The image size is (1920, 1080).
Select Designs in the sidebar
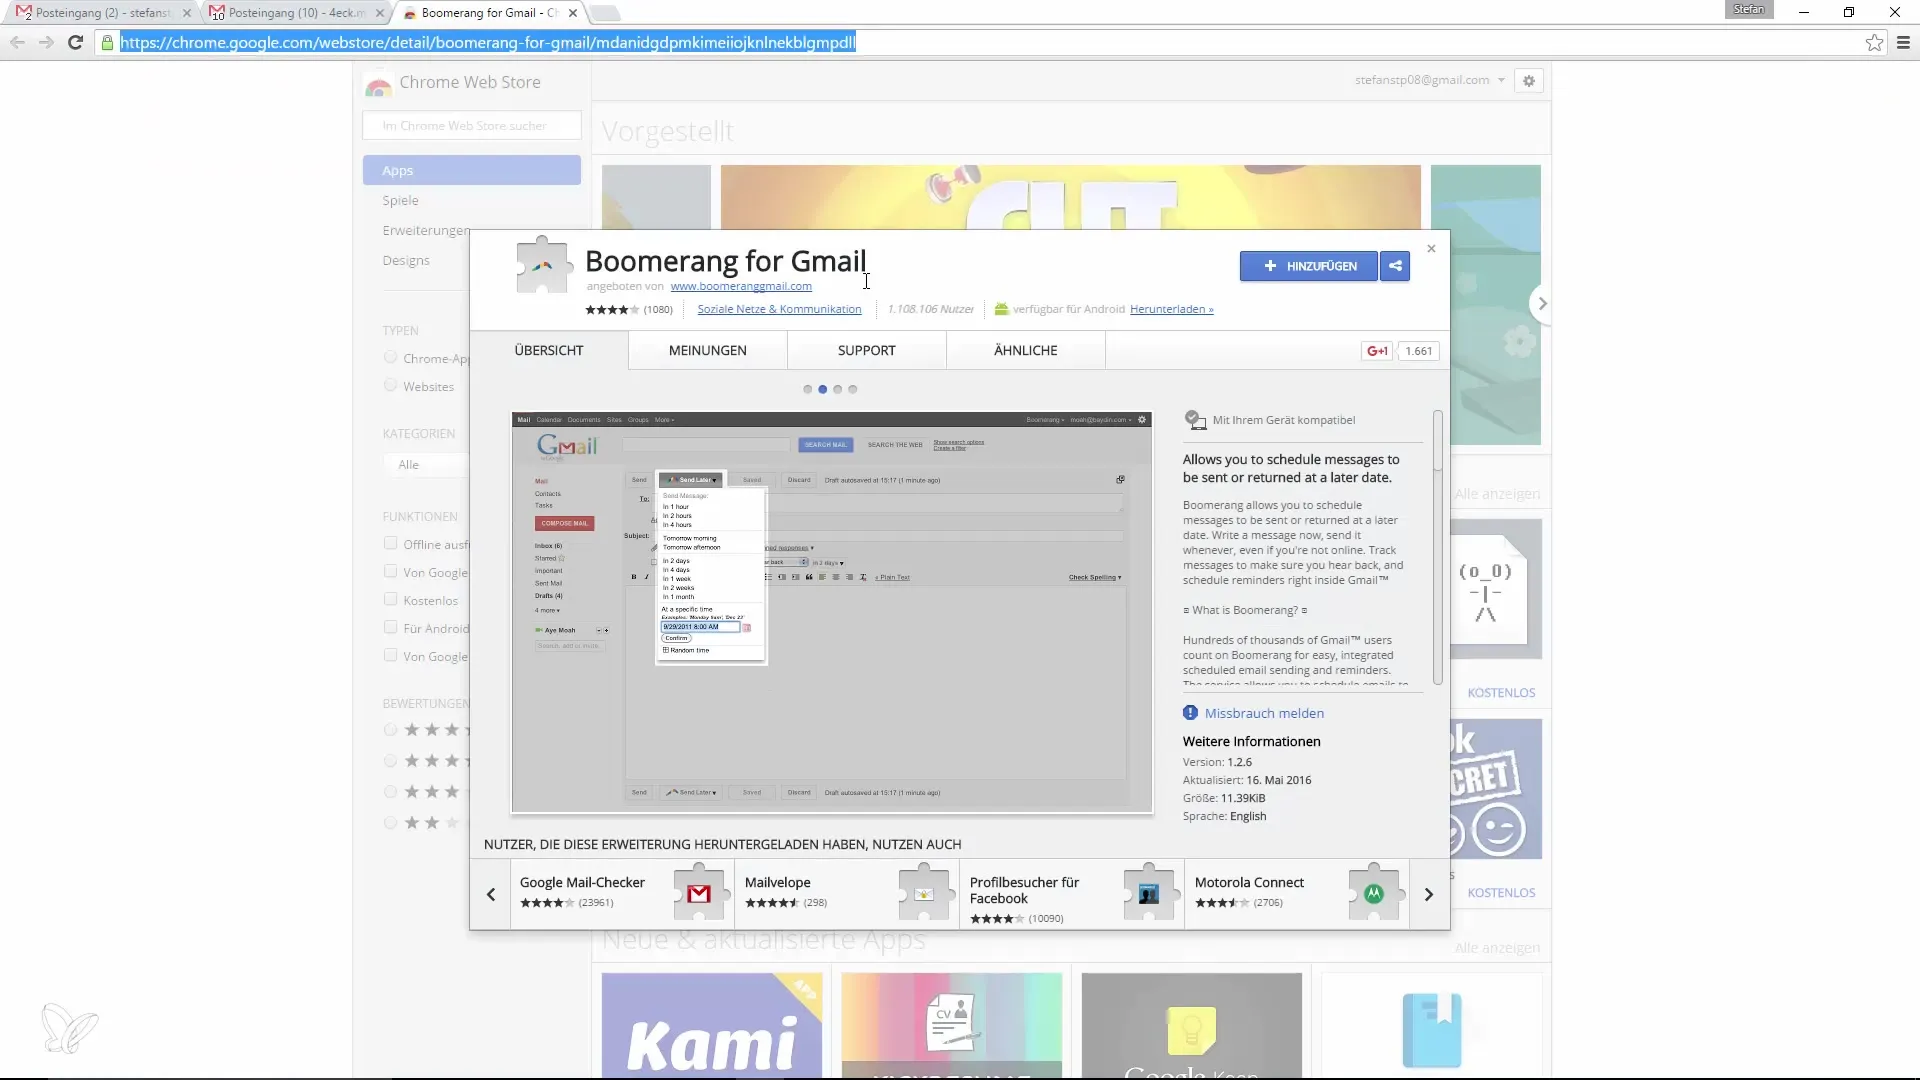coord(406,260)
